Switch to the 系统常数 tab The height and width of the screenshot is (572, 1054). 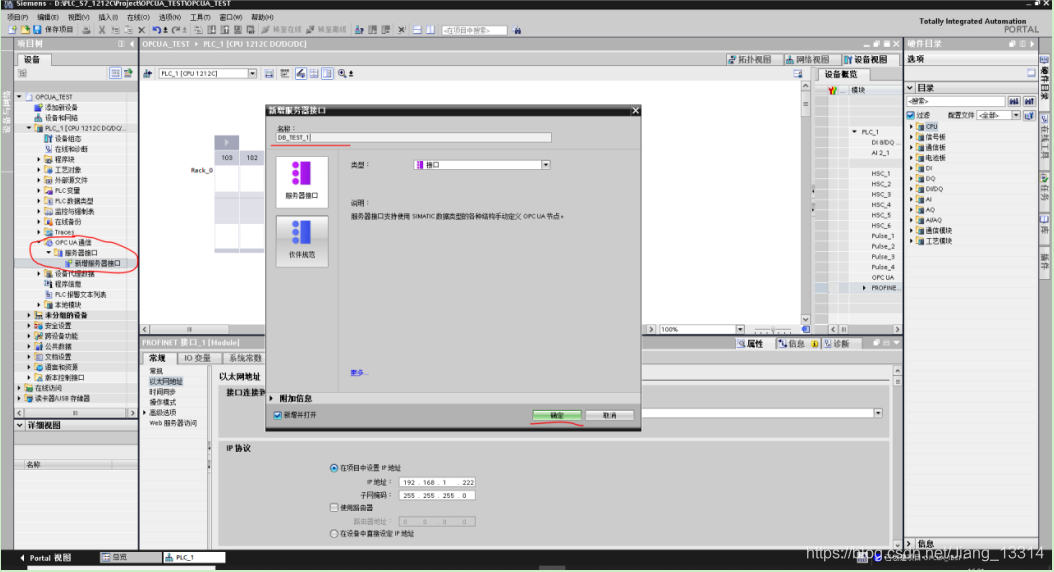point(245,358)
